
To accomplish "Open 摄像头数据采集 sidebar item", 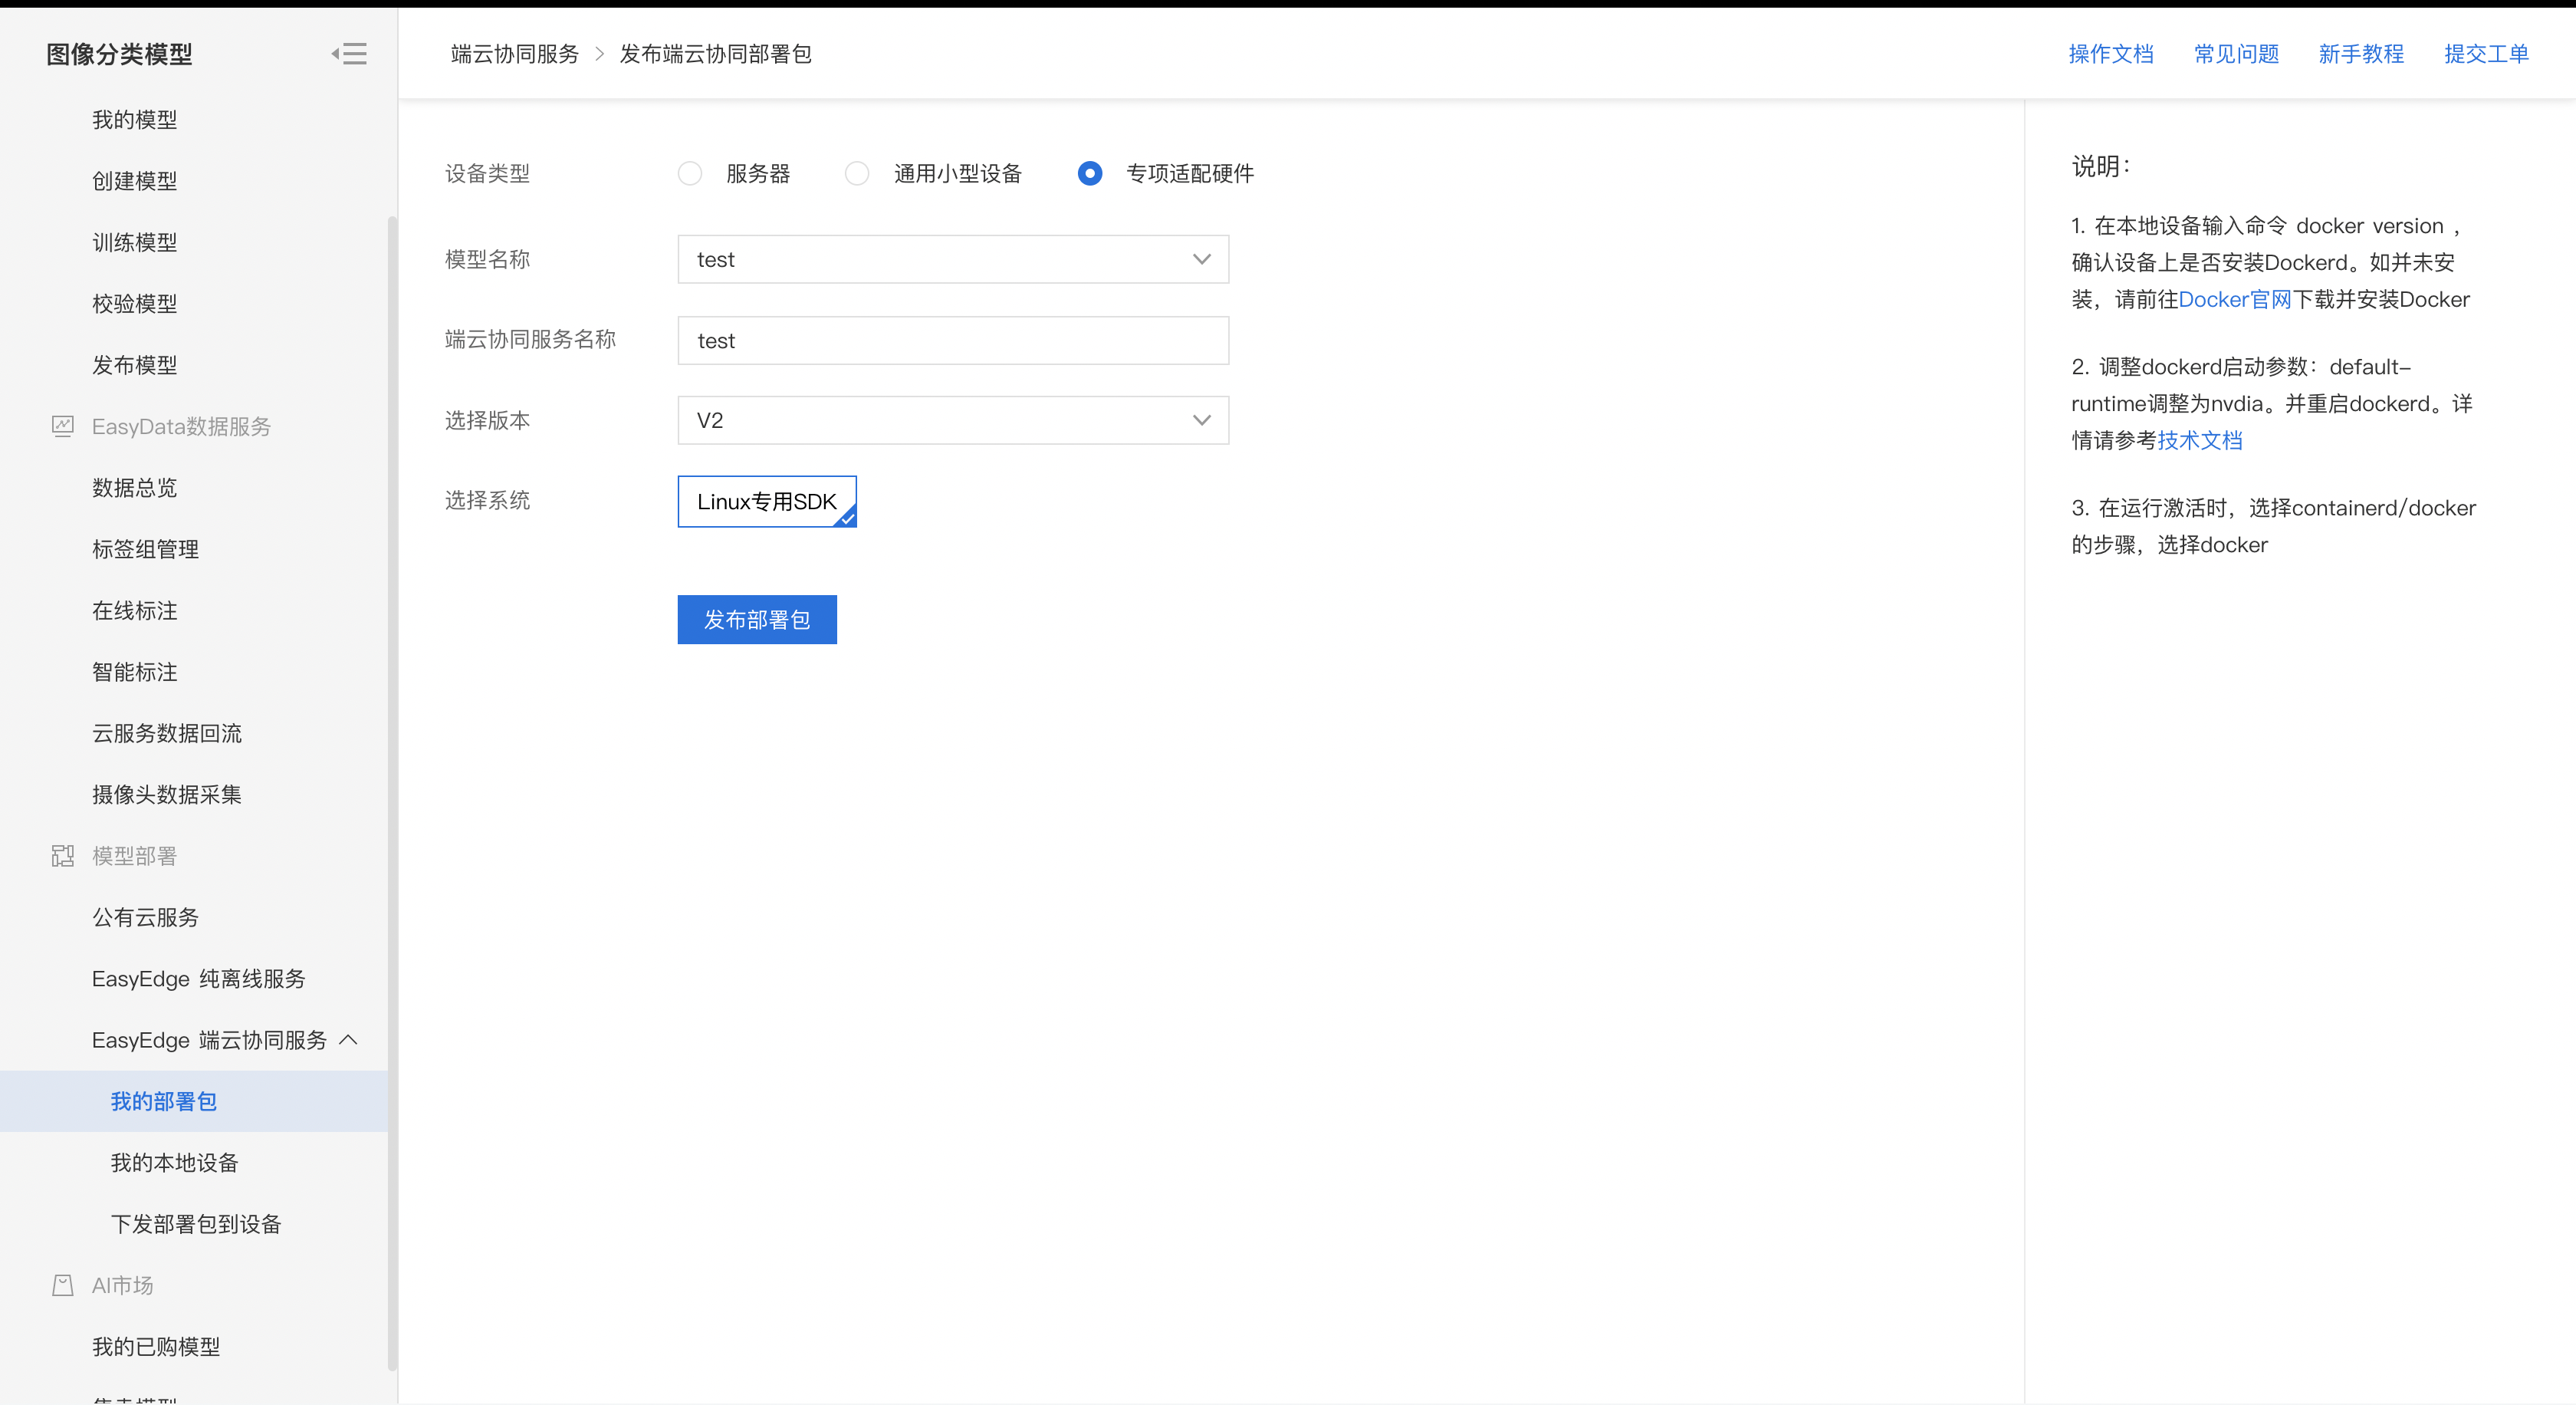I will tap(167, 795).
